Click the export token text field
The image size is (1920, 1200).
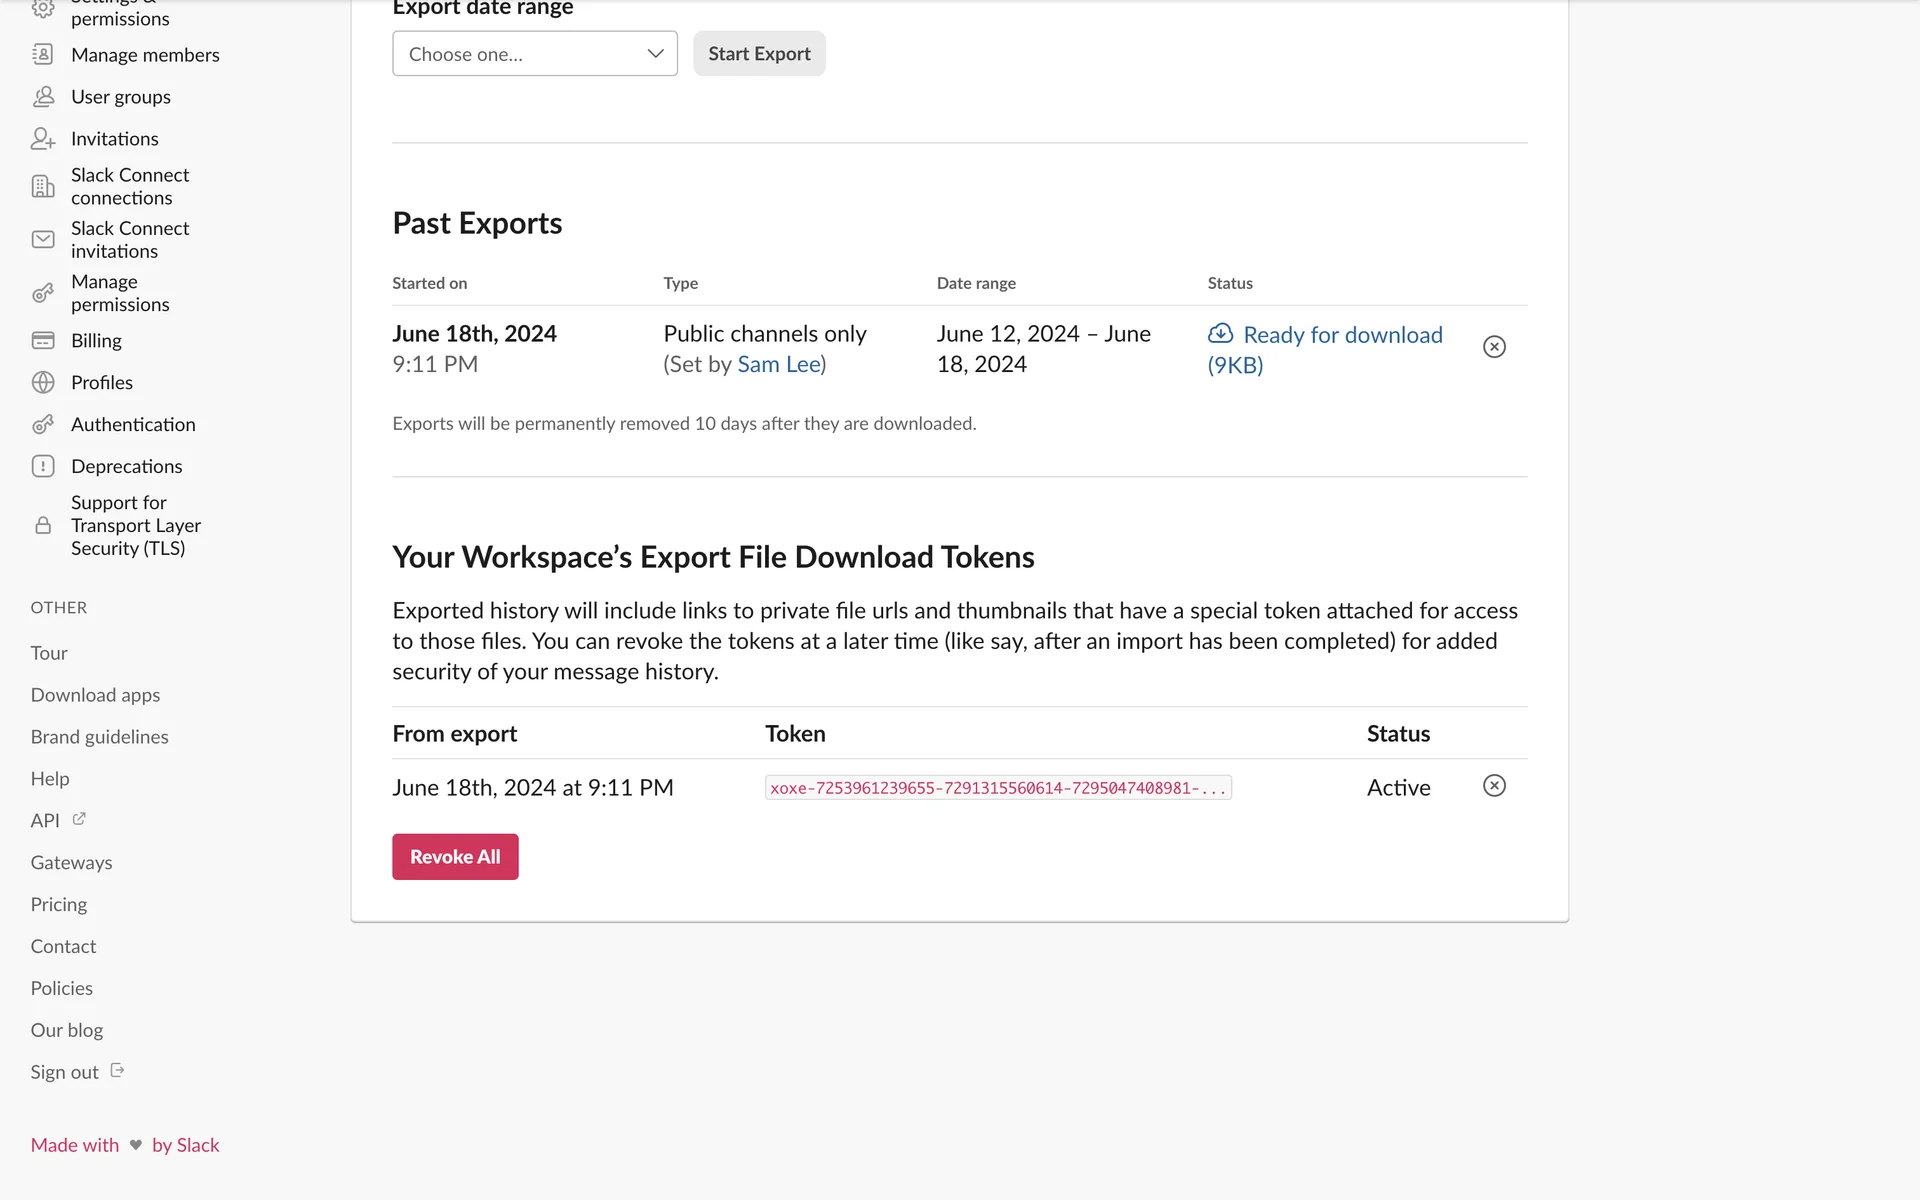pyautogui.click(x=997, y=788)
